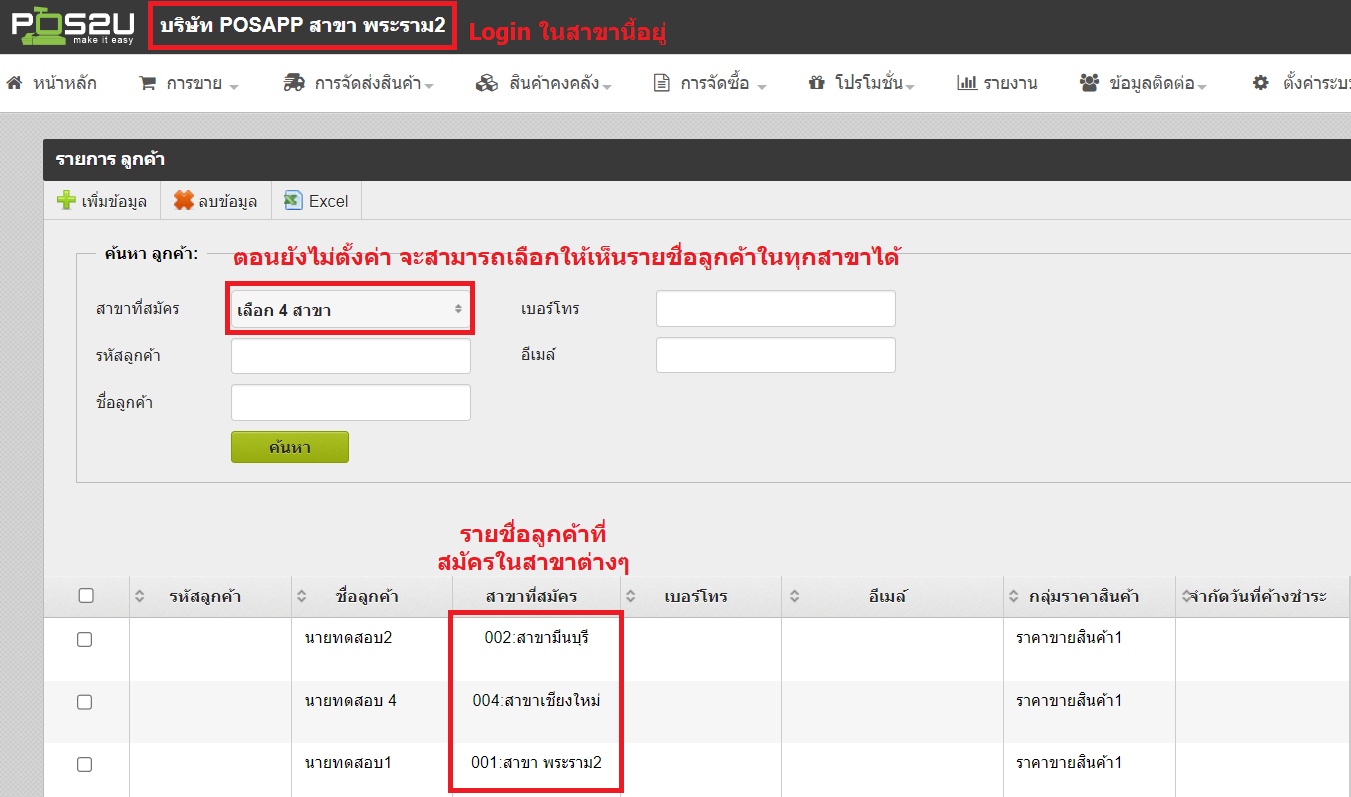This screenshot has width=1351, height=797.
Task: Open the branch dropdown showing เลือก 4 สาขา
Action: click(x=350, y=310)
